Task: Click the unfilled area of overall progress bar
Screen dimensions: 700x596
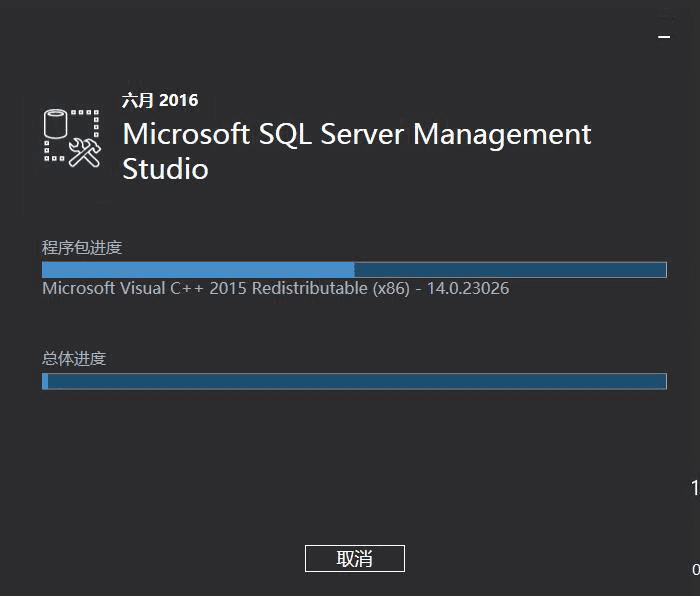Action: tap(357, 381)
